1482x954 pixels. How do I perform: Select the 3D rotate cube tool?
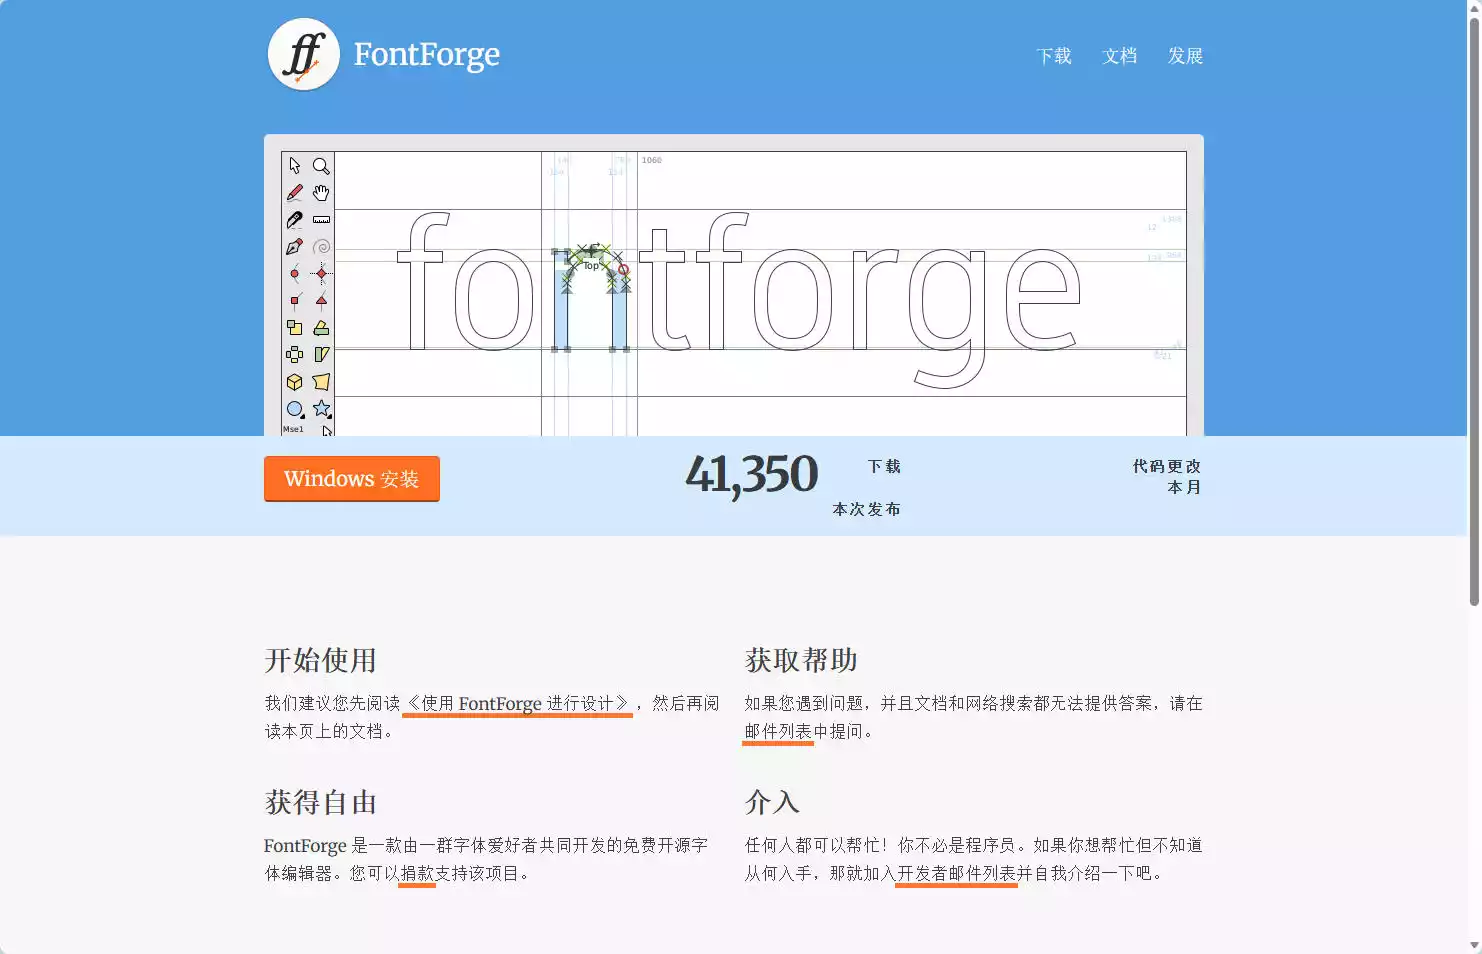pos(295,382)
